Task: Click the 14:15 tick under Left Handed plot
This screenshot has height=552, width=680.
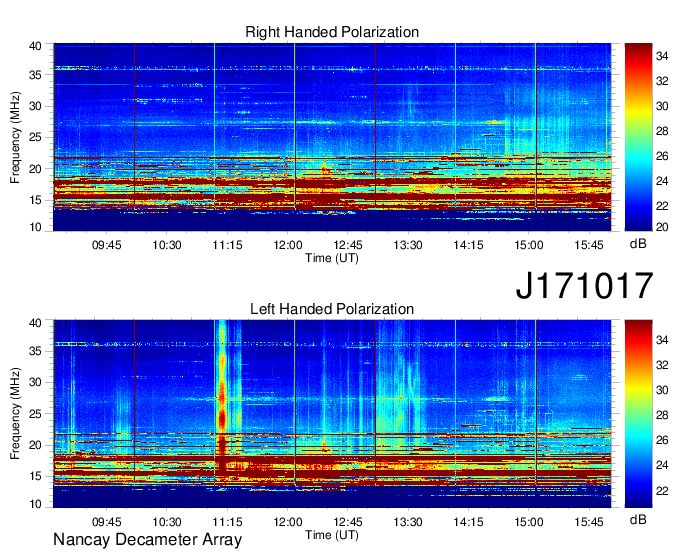Action: (x=468, y=522)
